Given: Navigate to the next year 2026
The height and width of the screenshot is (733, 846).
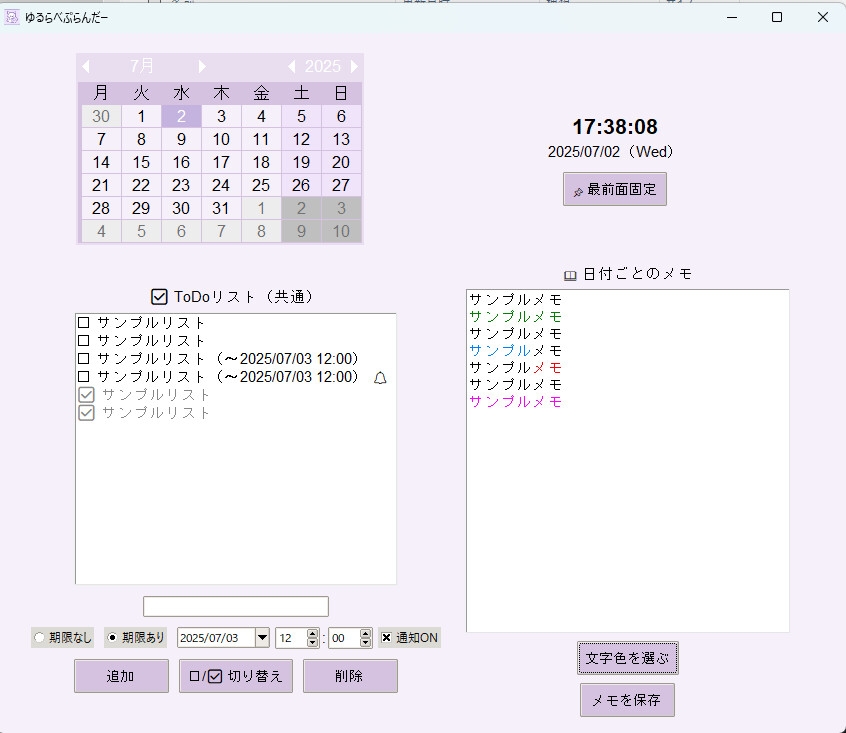Looking at the screenshot, I should (354, 66).
